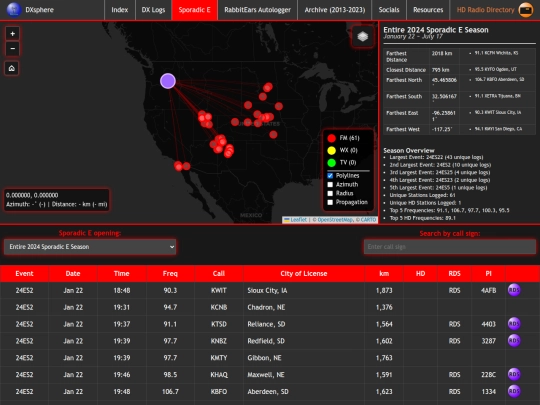Image resolution: width=540 pixels, height=405 pixels.
Task: Sort table by Freq column
Action: (x=170, y=273)
